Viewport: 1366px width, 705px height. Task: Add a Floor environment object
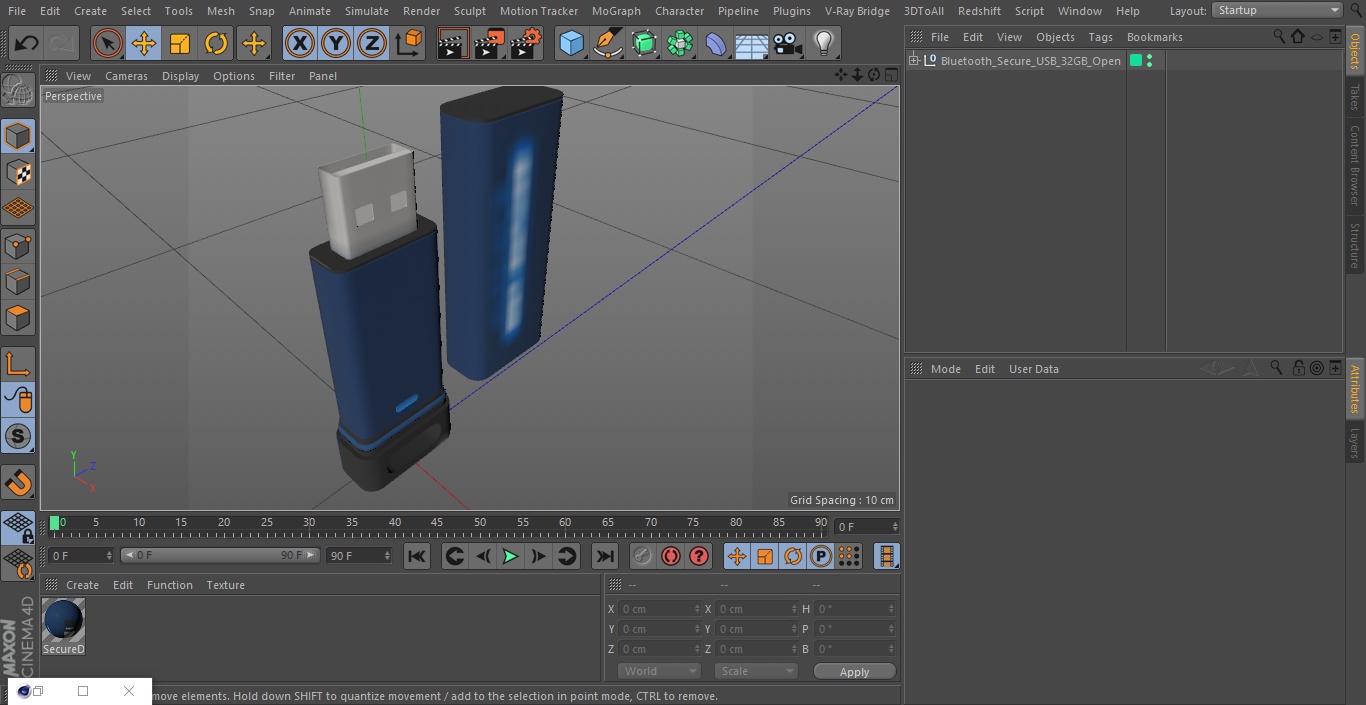coord(752,43)
